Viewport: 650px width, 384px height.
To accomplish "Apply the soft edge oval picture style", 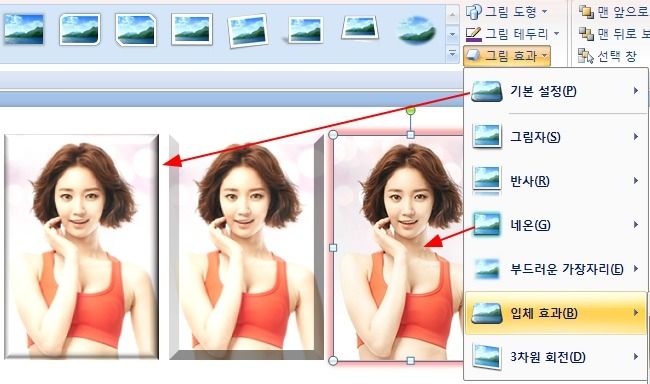I will click(416, 30).
